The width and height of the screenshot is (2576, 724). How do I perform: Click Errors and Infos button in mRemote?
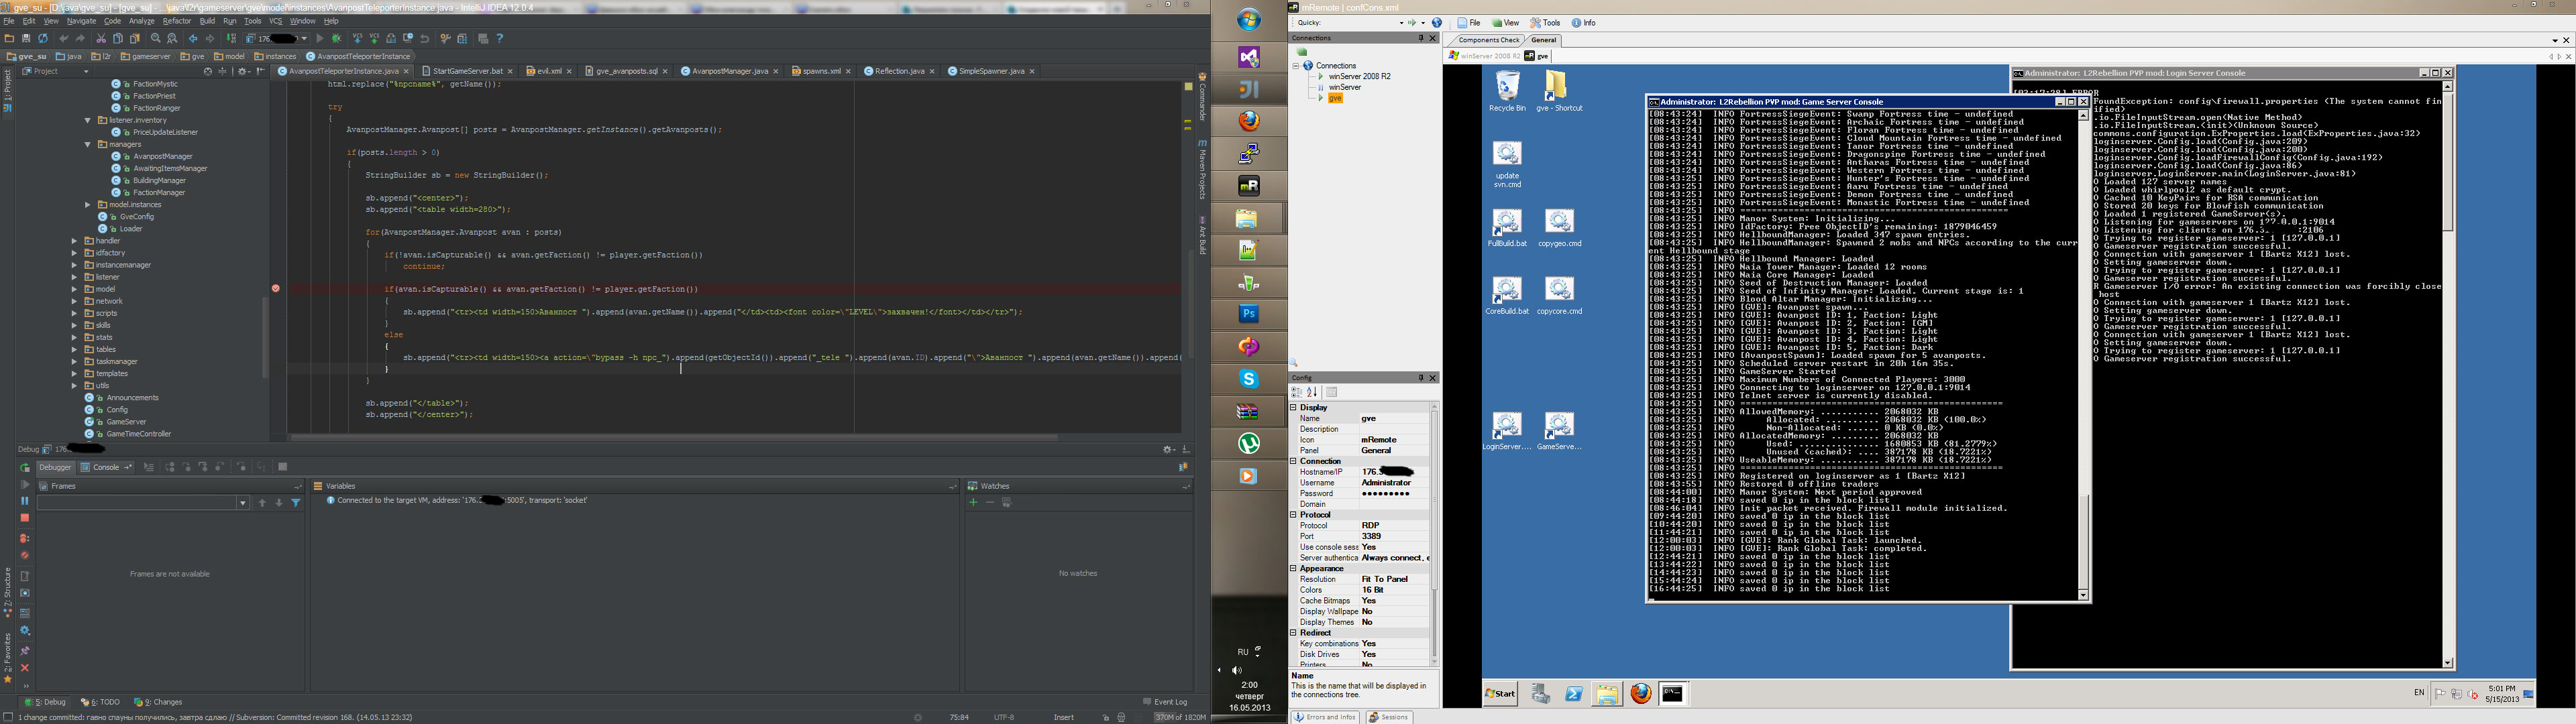1326,717
